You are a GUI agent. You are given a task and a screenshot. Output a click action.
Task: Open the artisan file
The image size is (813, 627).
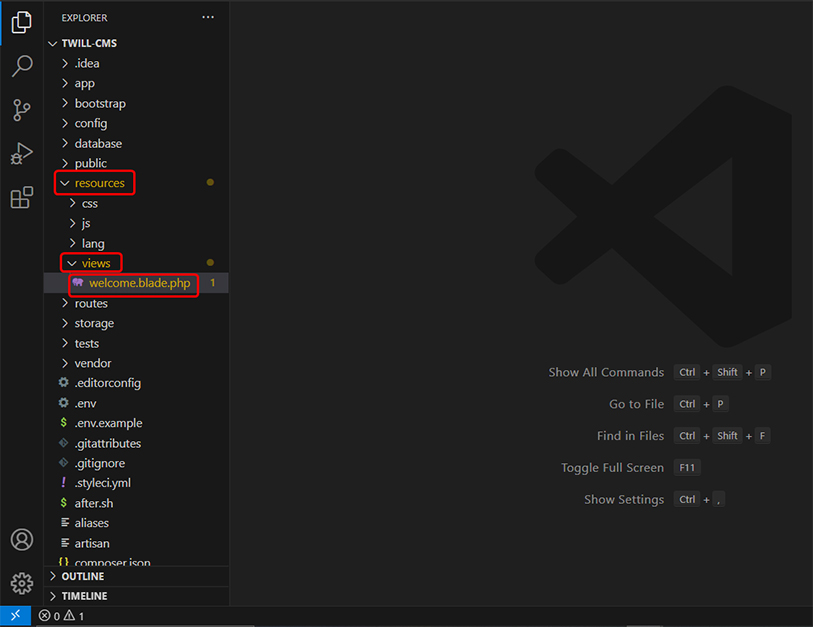pos(92,543)
